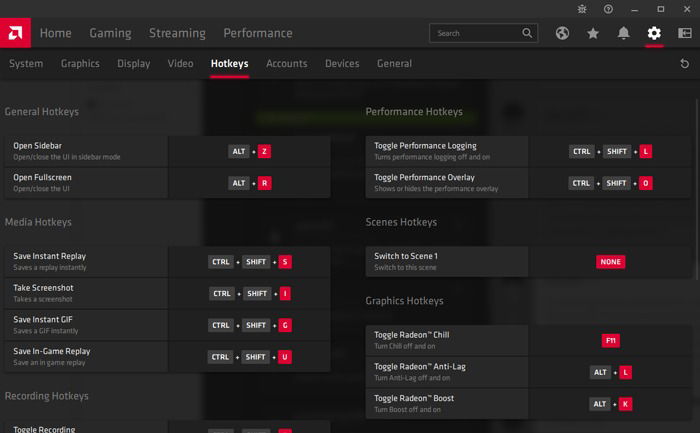Edit the Toggle Radeon Chill F11 hotkey
Screen dimensions: 700x433
coord(611,341)
